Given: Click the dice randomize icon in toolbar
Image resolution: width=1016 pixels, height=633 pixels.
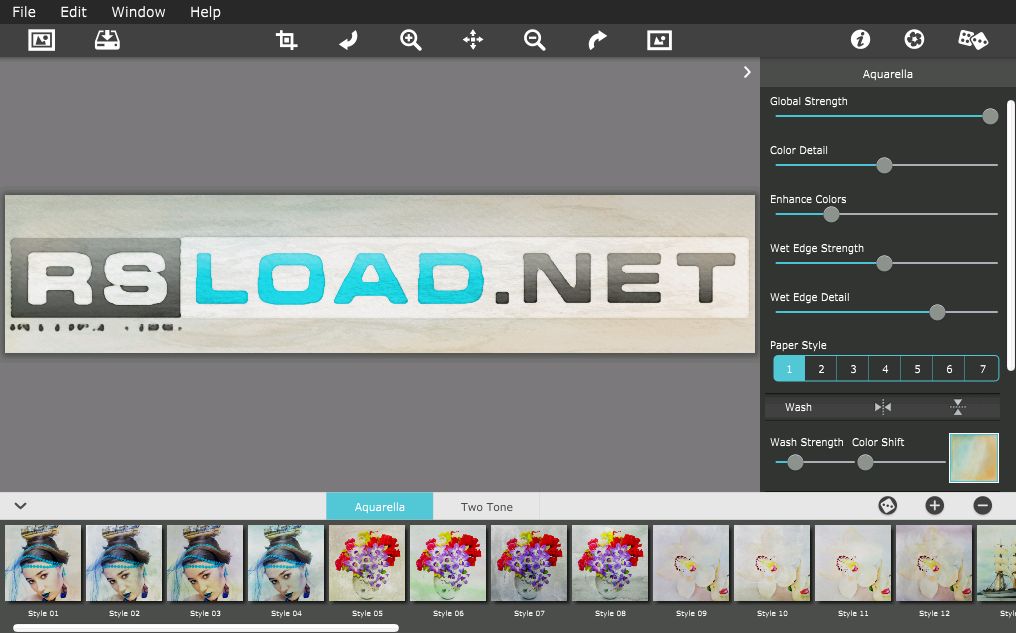Looking at the screenshot, I should pos(973,40).
